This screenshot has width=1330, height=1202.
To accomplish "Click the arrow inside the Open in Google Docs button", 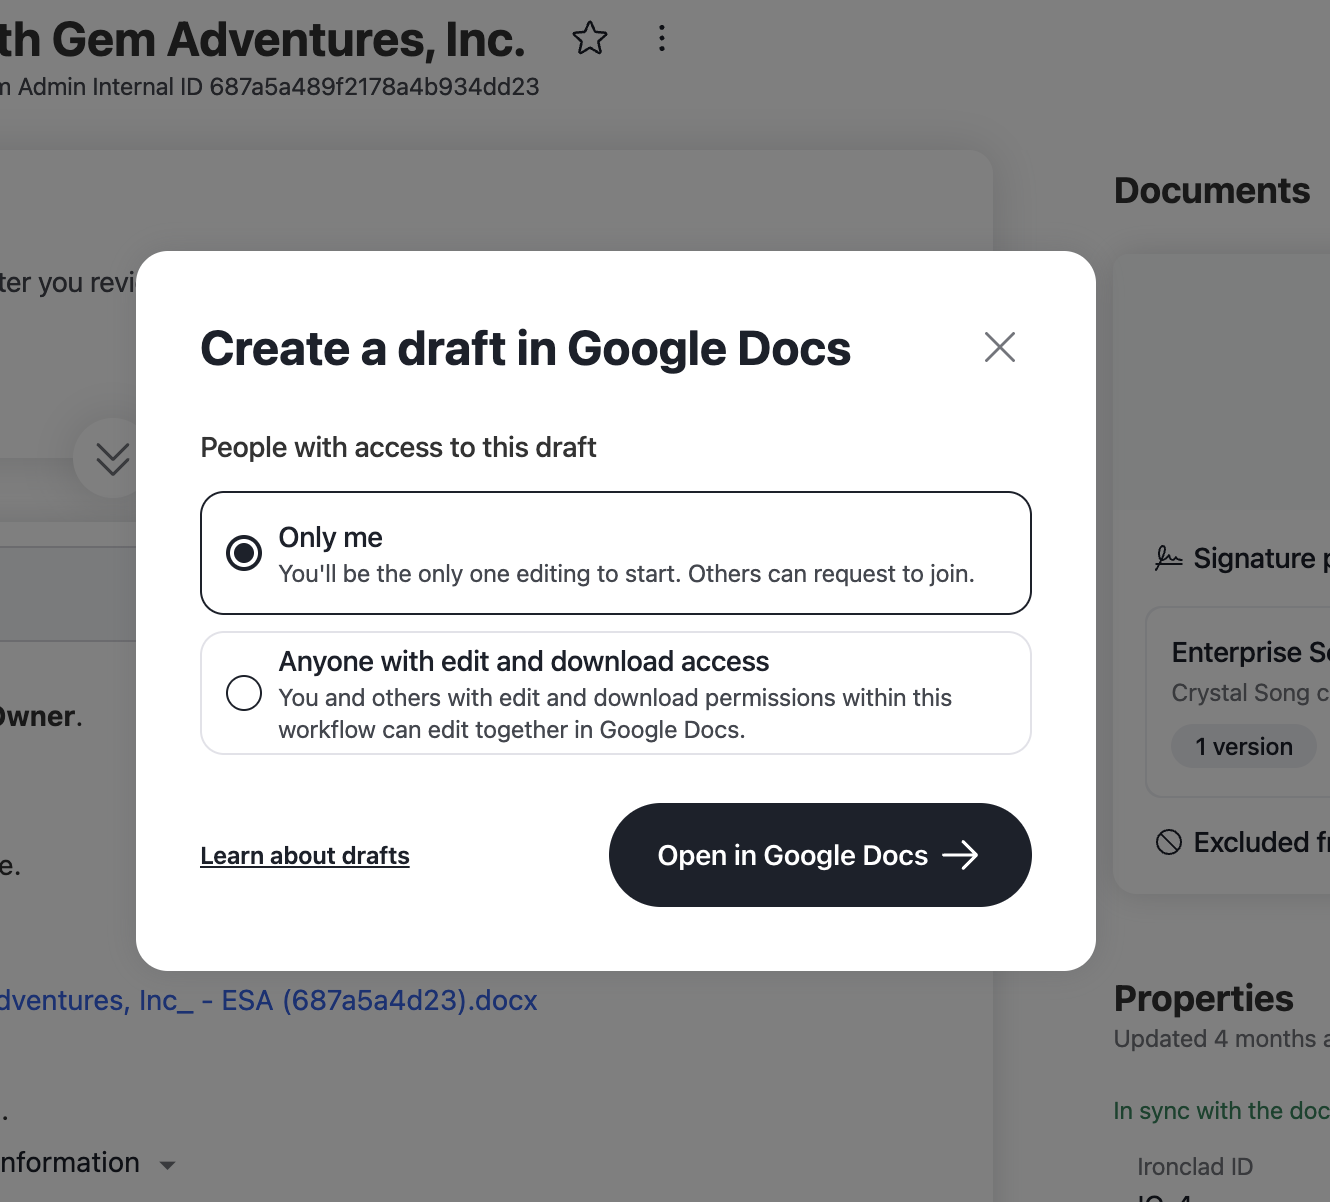I will [x=961, y=855].
